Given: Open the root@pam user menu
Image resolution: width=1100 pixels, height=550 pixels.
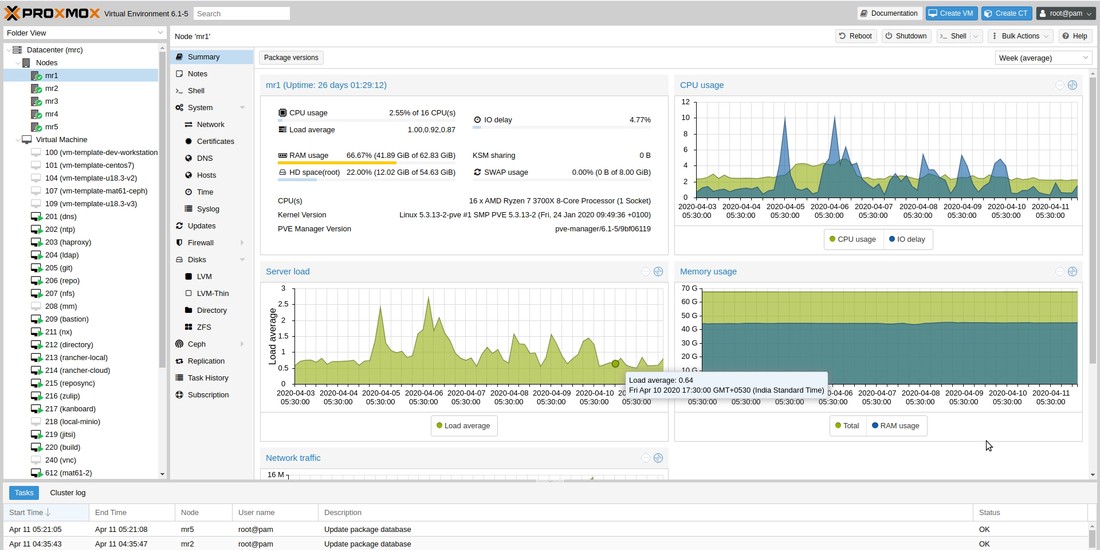Looking at the screenshot, I should (x=1066, y=13).
